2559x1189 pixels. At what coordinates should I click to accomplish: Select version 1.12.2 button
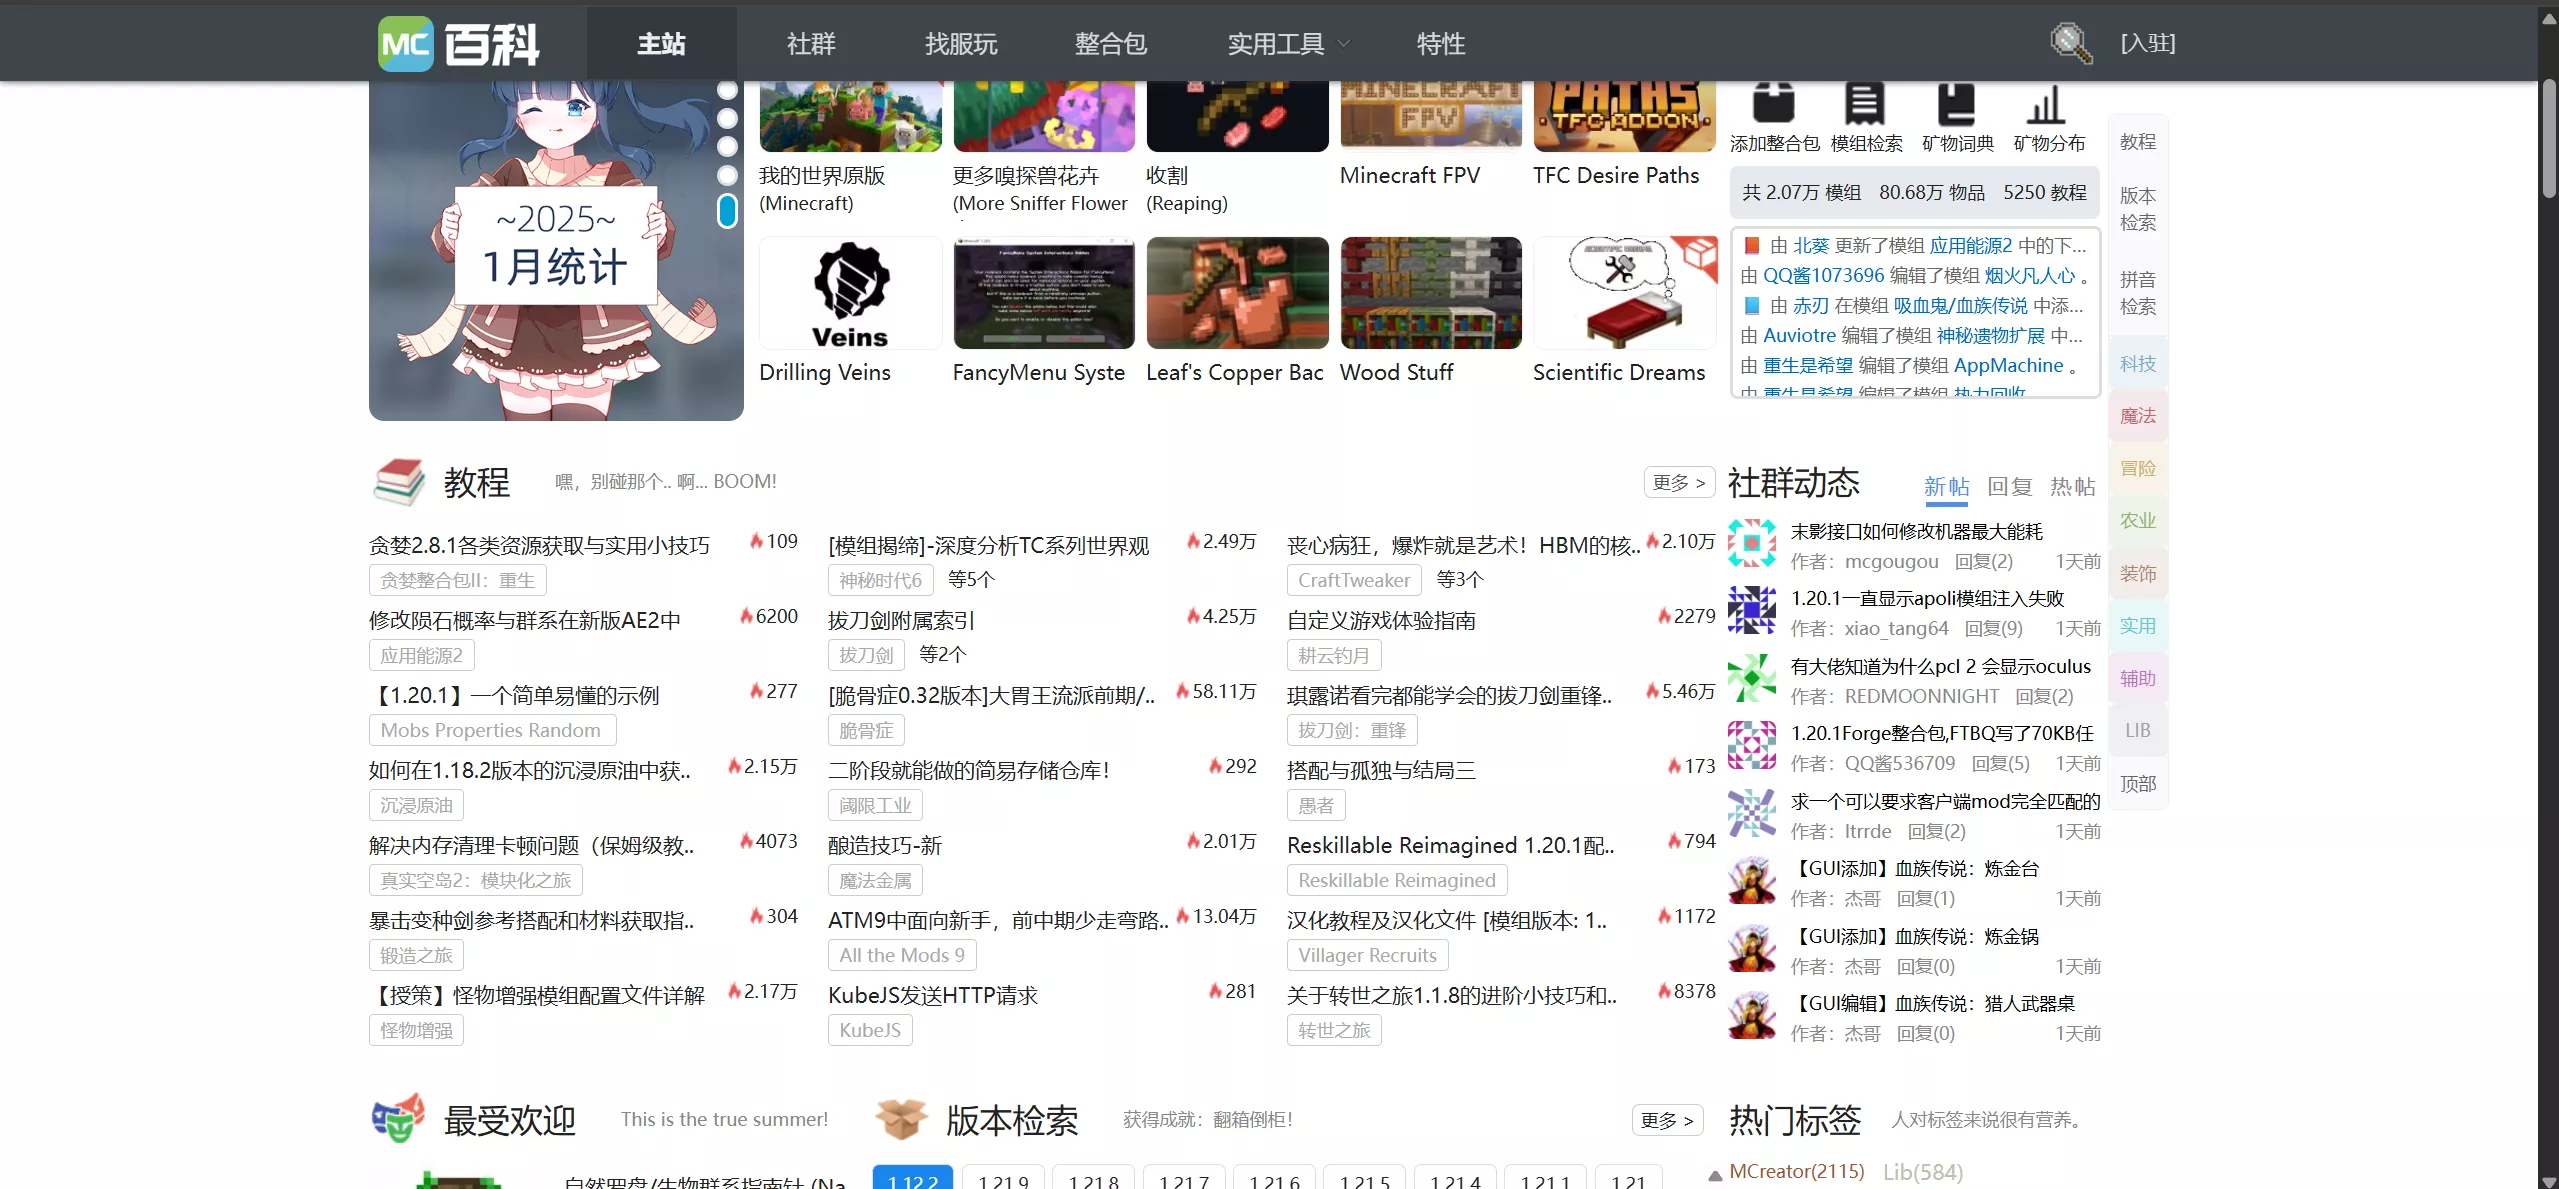(x=911, y=1180)
